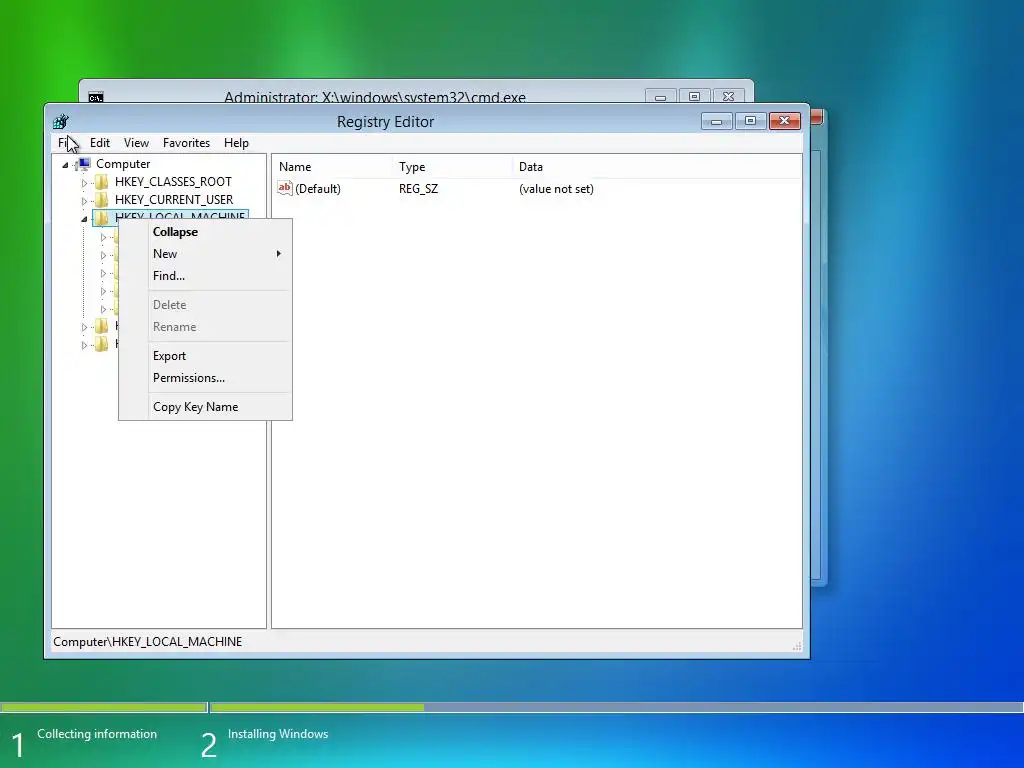Click the (value not set) data cell
The width and height of the screenshot is (1024, 768).
[x=556, y=189]
